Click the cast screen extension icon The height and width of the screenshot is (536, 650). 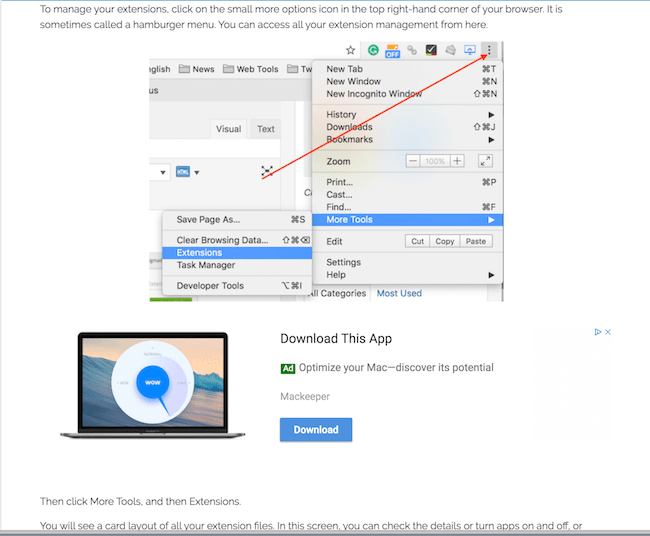tap(469, 50)
